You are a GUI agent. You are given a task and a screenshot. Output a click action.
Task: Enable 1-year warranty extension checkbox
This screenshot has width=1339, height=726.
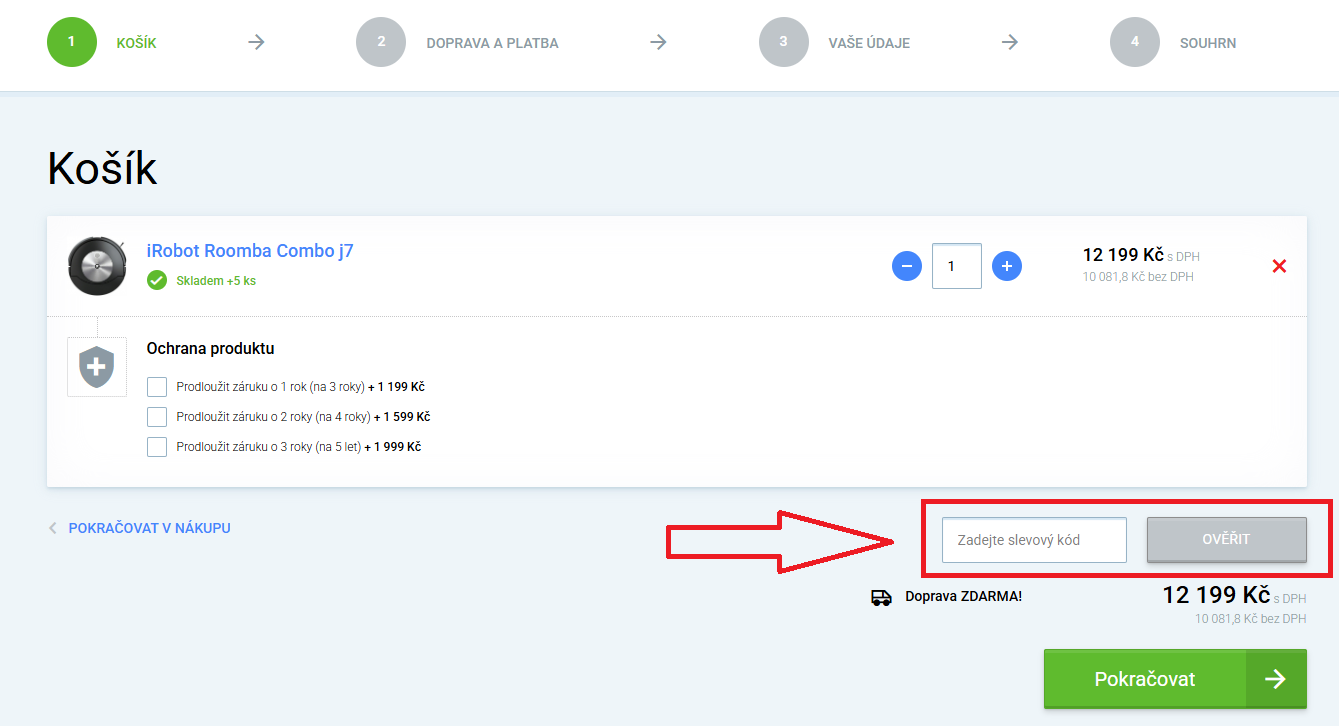157,387
